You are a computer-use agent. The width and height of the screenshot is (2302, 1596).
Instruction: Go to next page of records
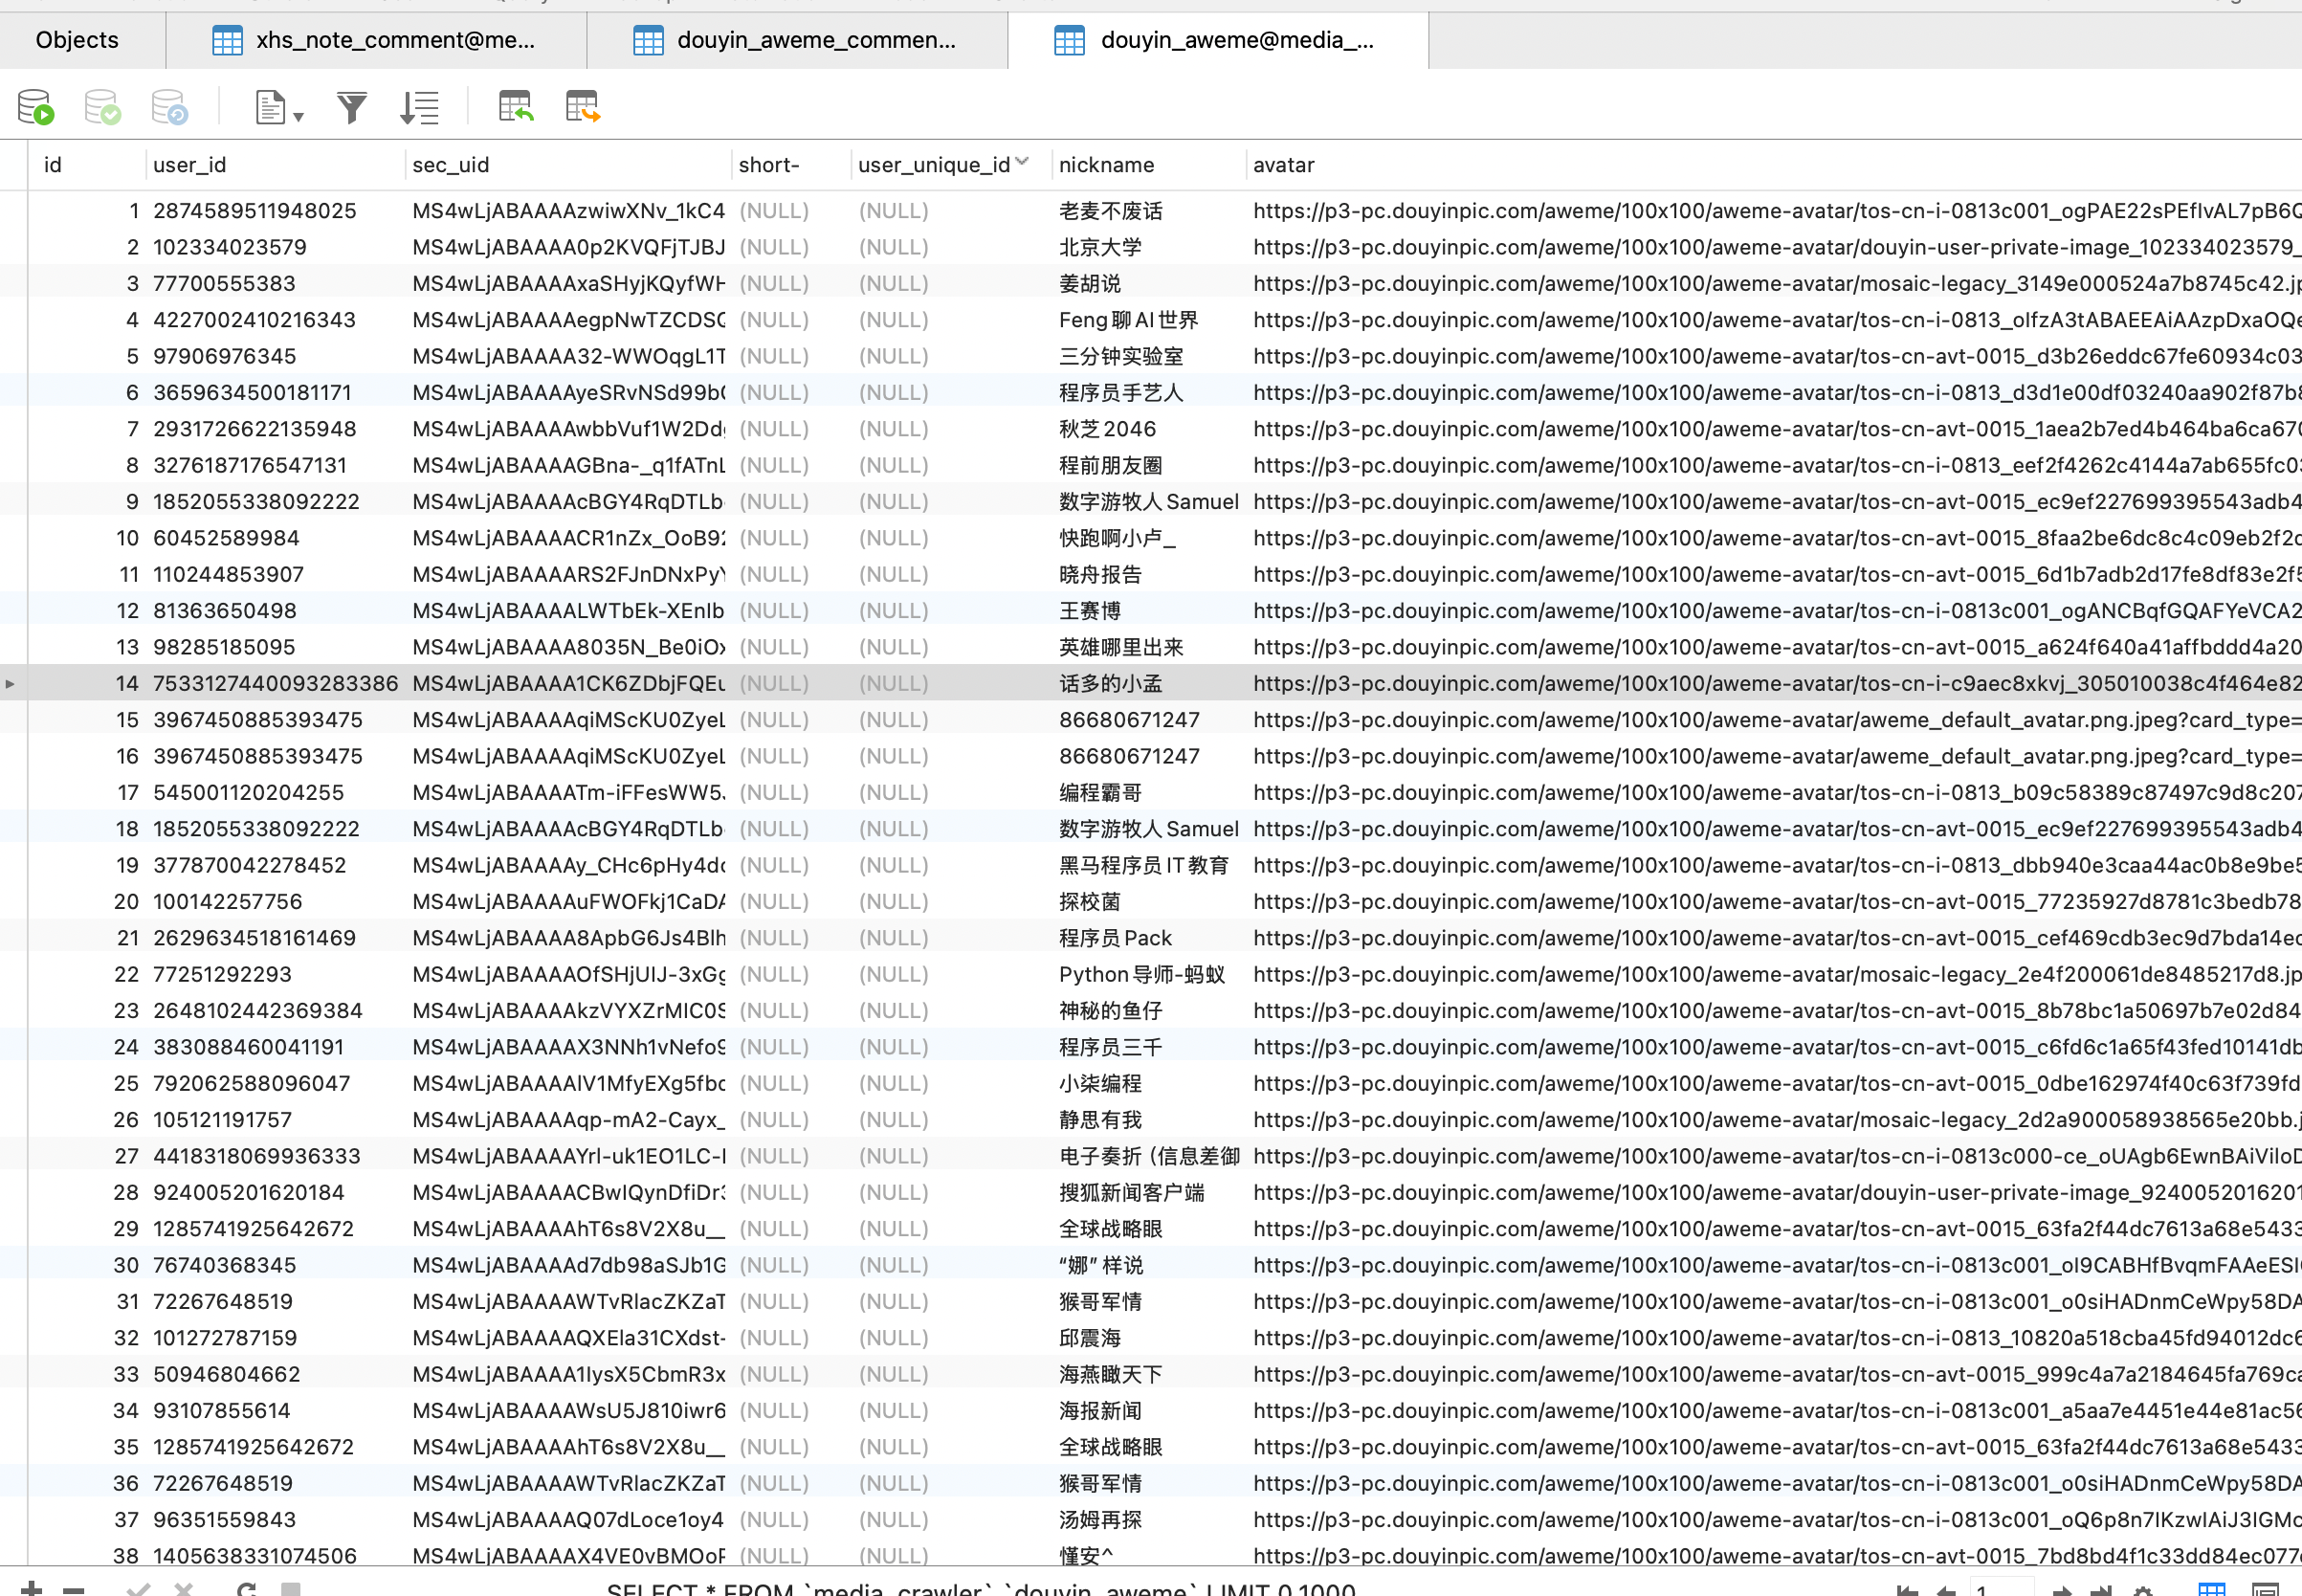pos(2061,1589)
